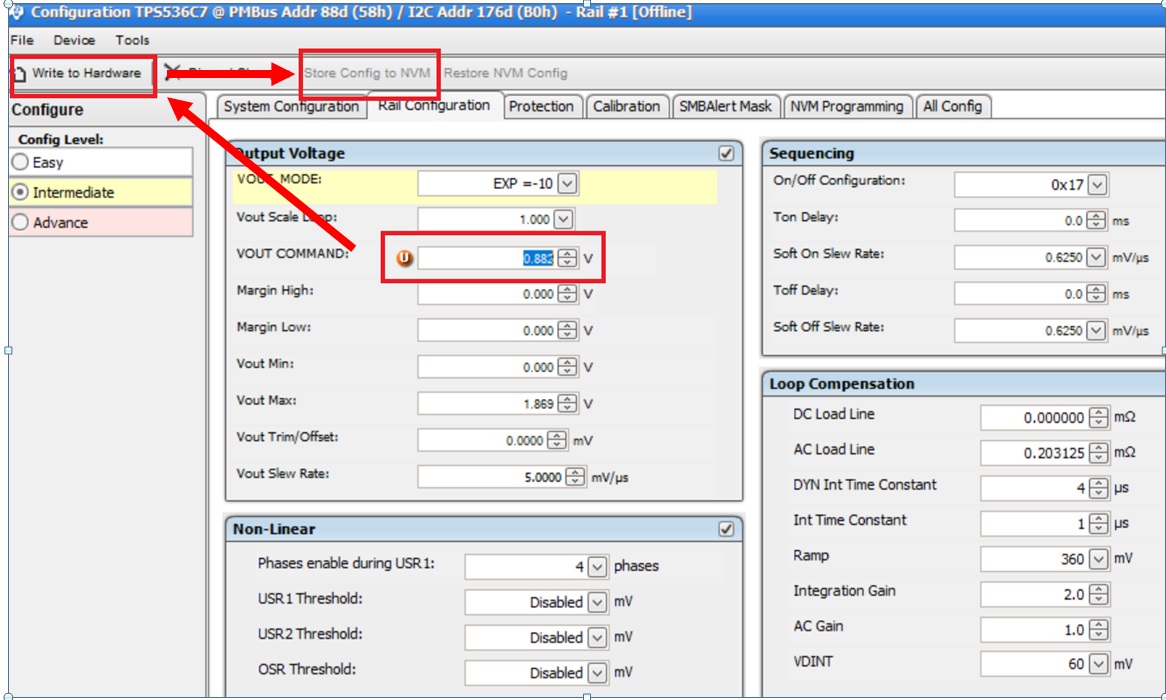Click the application icon in the title bar
Screen dimensions: 1166x700
tap(15, 12)
